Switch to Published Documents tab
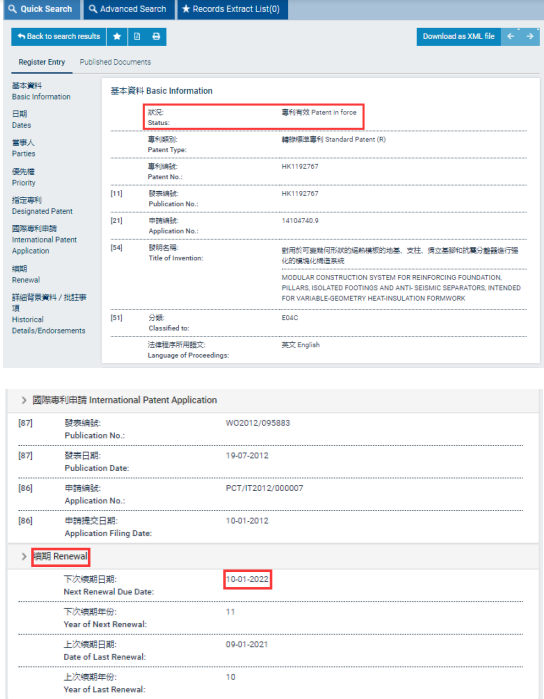Image resolution: width=544 pixels, height=699 pixels. click(x=115, y=62)
